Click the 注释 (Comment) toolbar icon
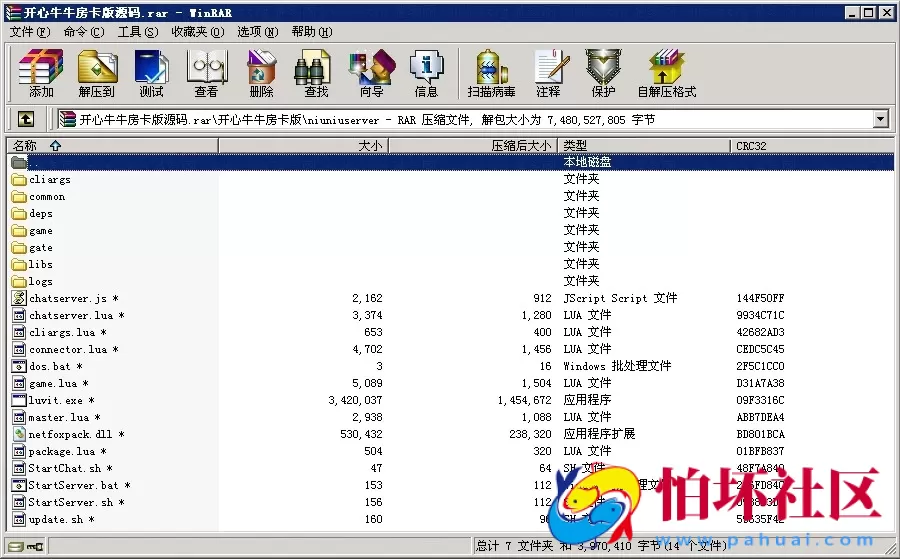The height and width of the screenshot is (559, 900). [549, 73]
